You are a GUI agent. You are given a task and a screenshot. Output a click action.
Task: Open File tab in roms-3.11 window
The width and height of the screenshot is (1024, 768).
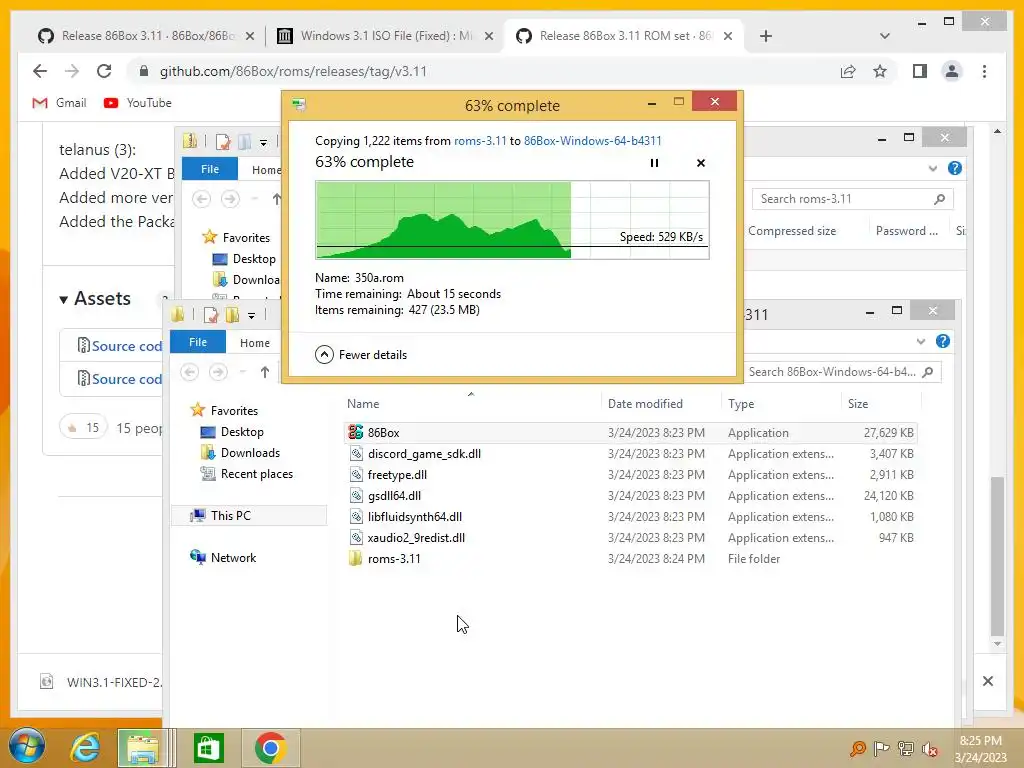[210, 169]
